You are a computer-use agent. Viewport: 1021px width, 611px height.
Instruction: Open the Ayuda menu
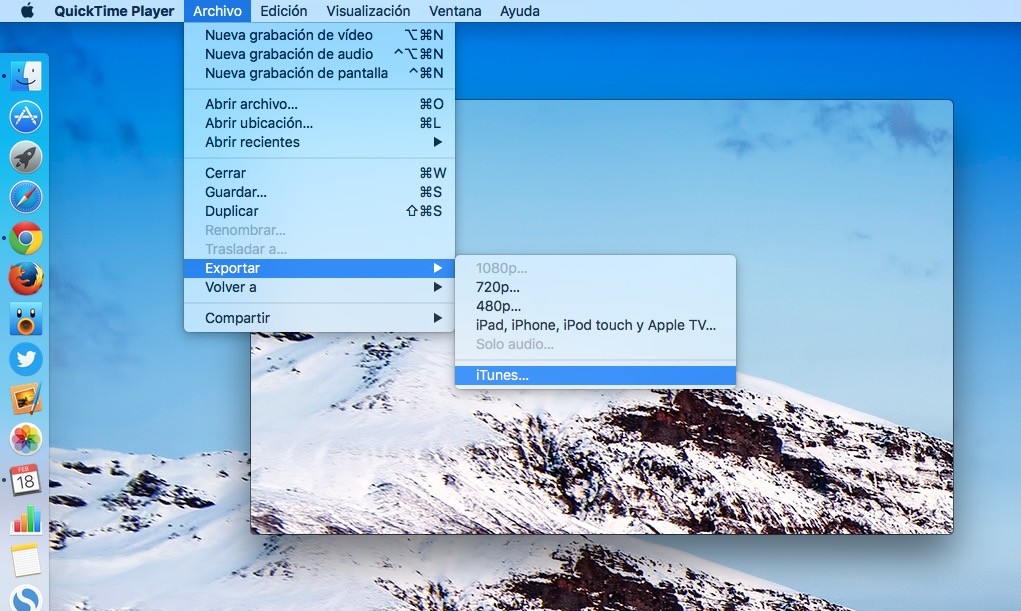(x=520, y=11)
